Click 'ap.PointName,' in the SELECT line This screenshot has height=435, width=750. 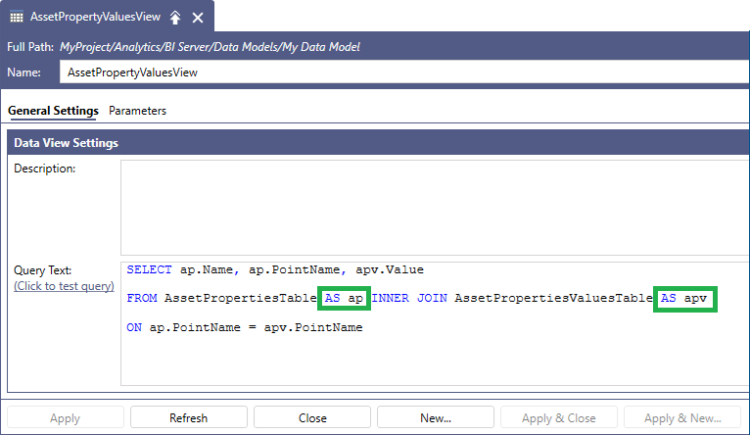click(298, 269)
